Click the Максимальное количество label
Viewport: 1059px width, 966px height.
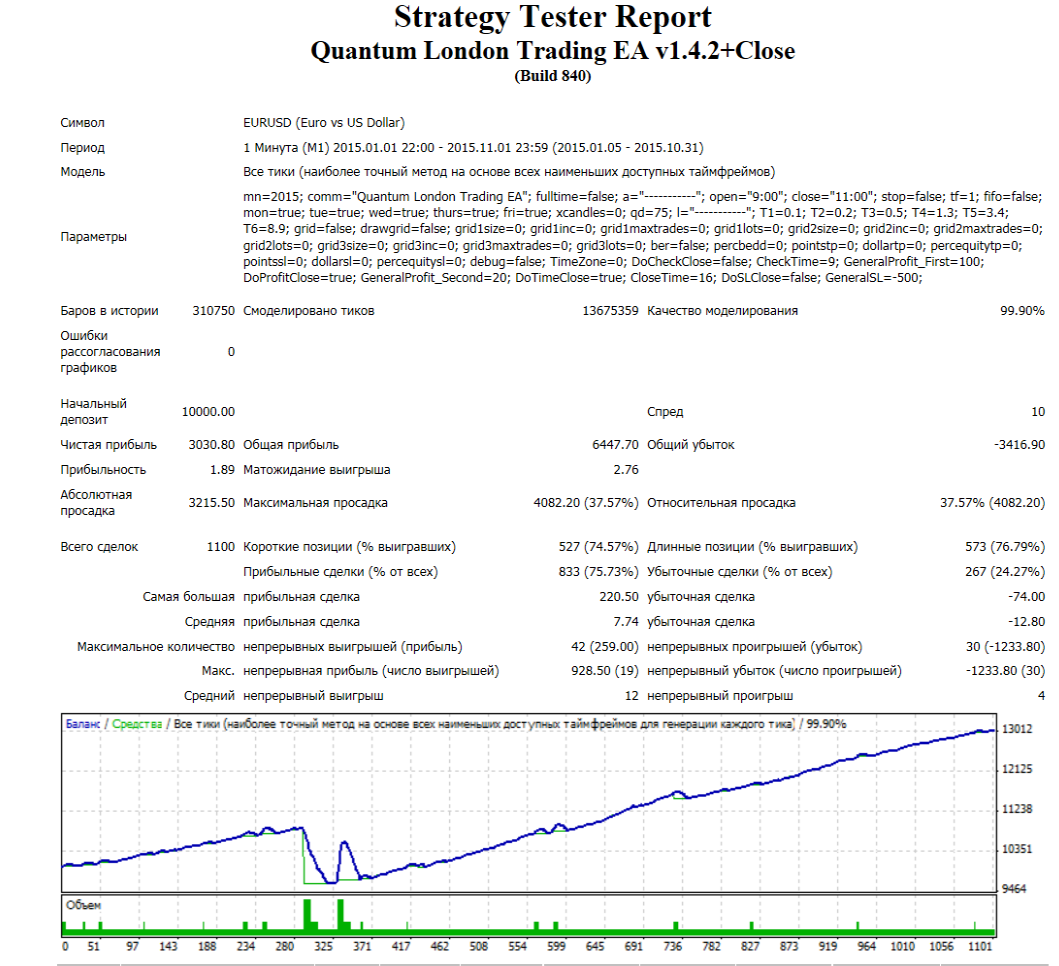pyautogui.click(x=155, y=646)
